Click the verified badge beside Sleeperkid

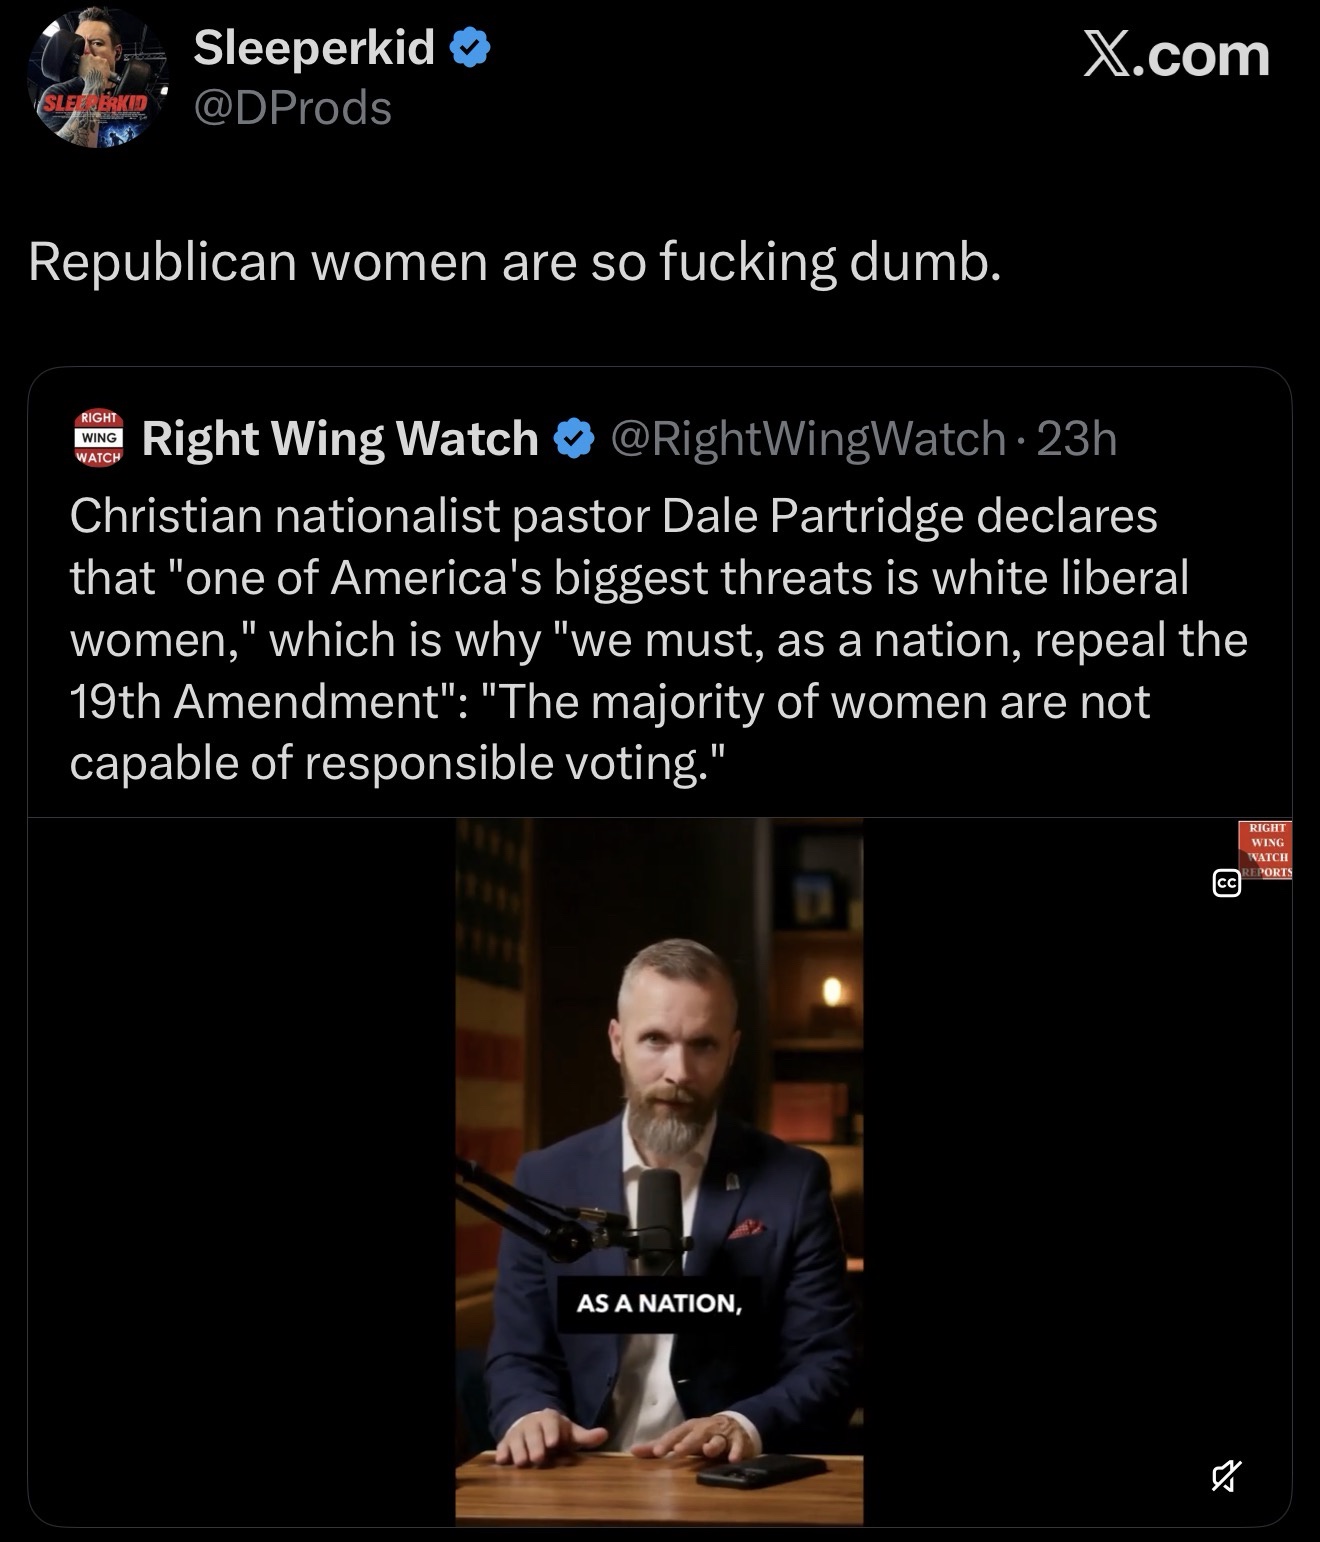[x=470, y=48]
